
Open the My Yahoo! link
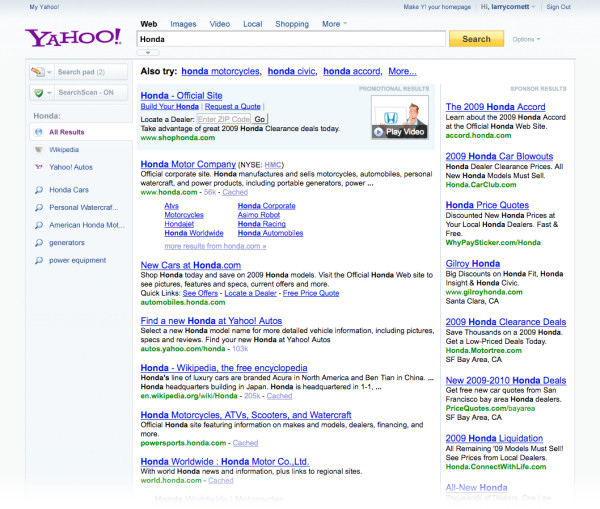(x=44, y=7)
